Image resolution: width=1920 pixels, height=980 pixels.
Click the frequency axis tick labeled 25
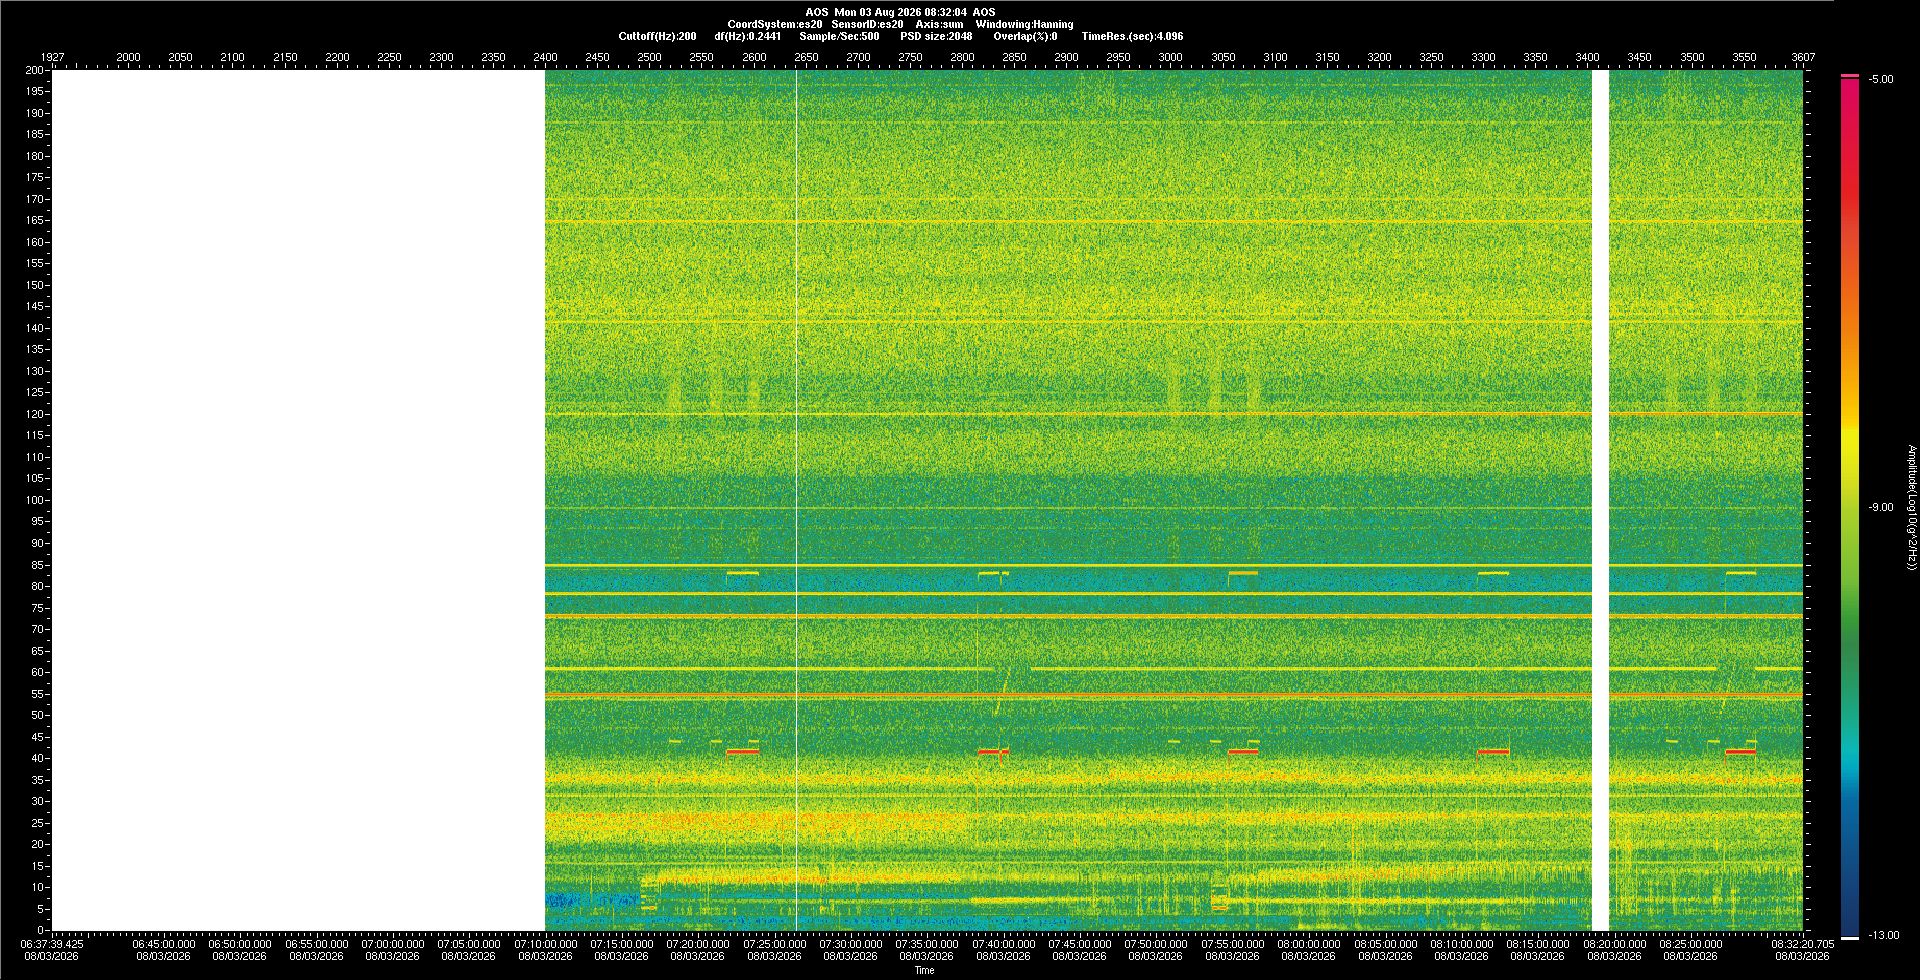point(38,823)
